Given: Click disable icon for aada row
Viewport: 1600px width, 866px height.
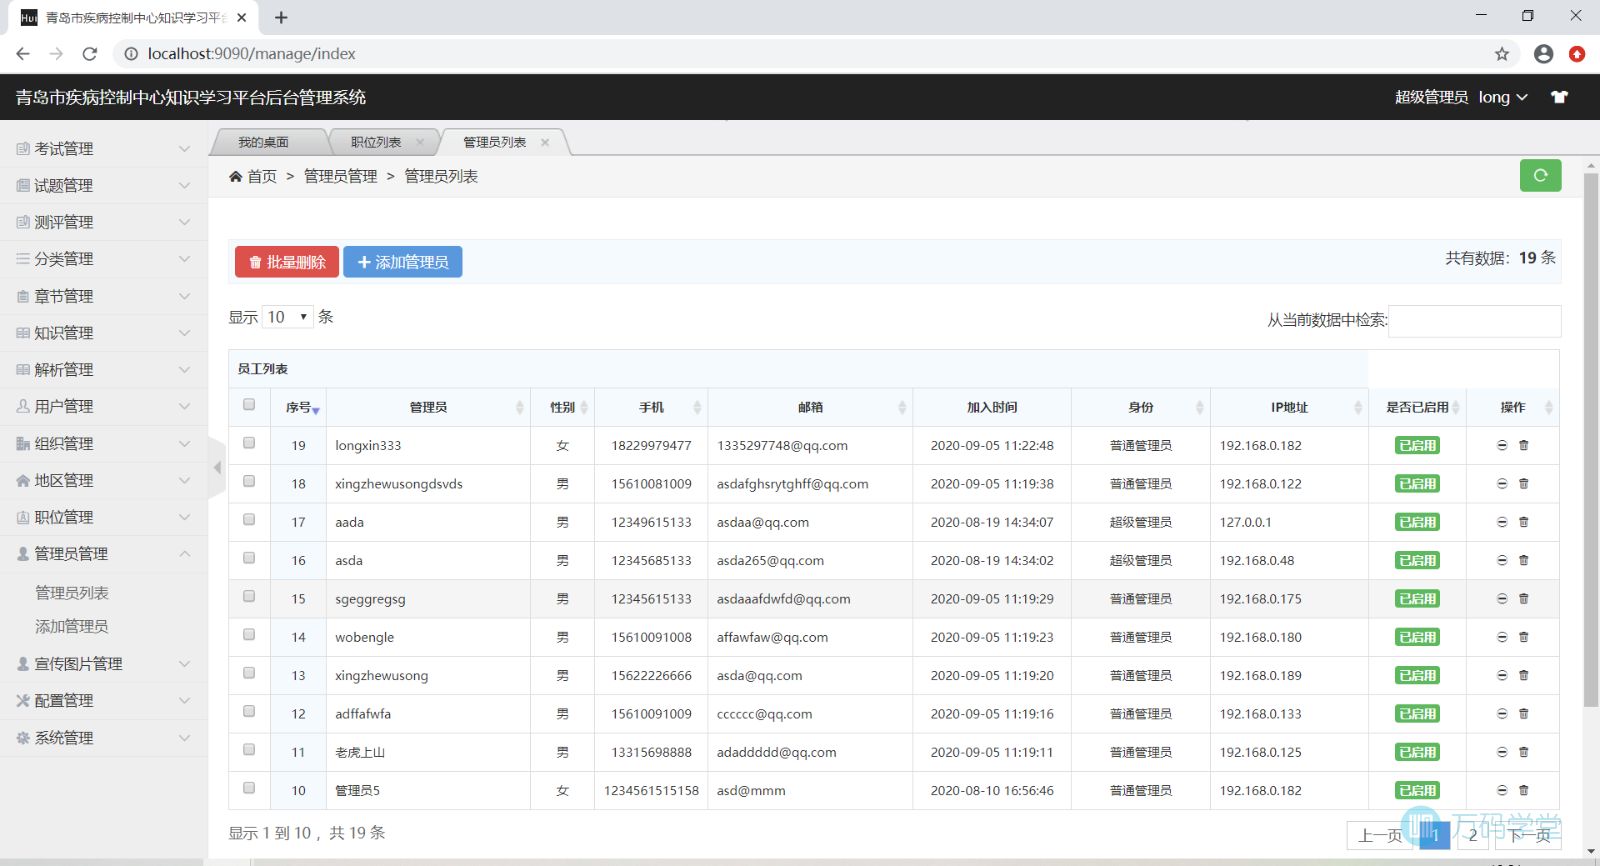Looking at the screenshot, I should 1502,522.
